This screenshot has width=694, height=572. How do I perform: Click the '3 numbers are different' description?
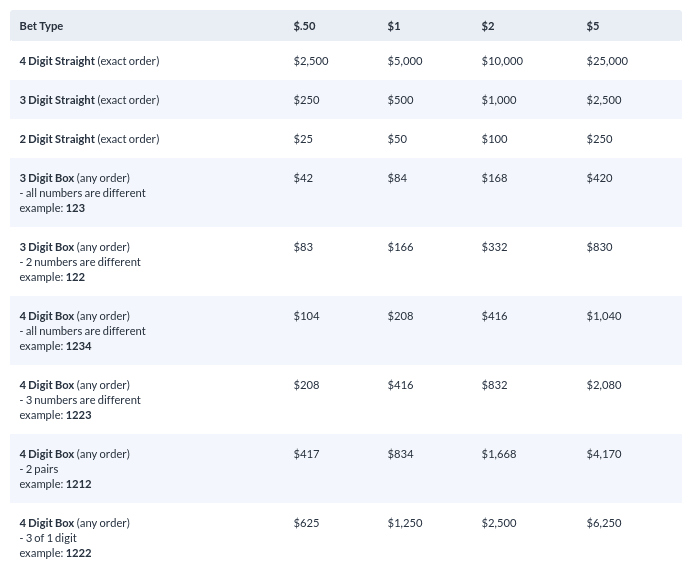pyautogui.click(x=80, y=400)
